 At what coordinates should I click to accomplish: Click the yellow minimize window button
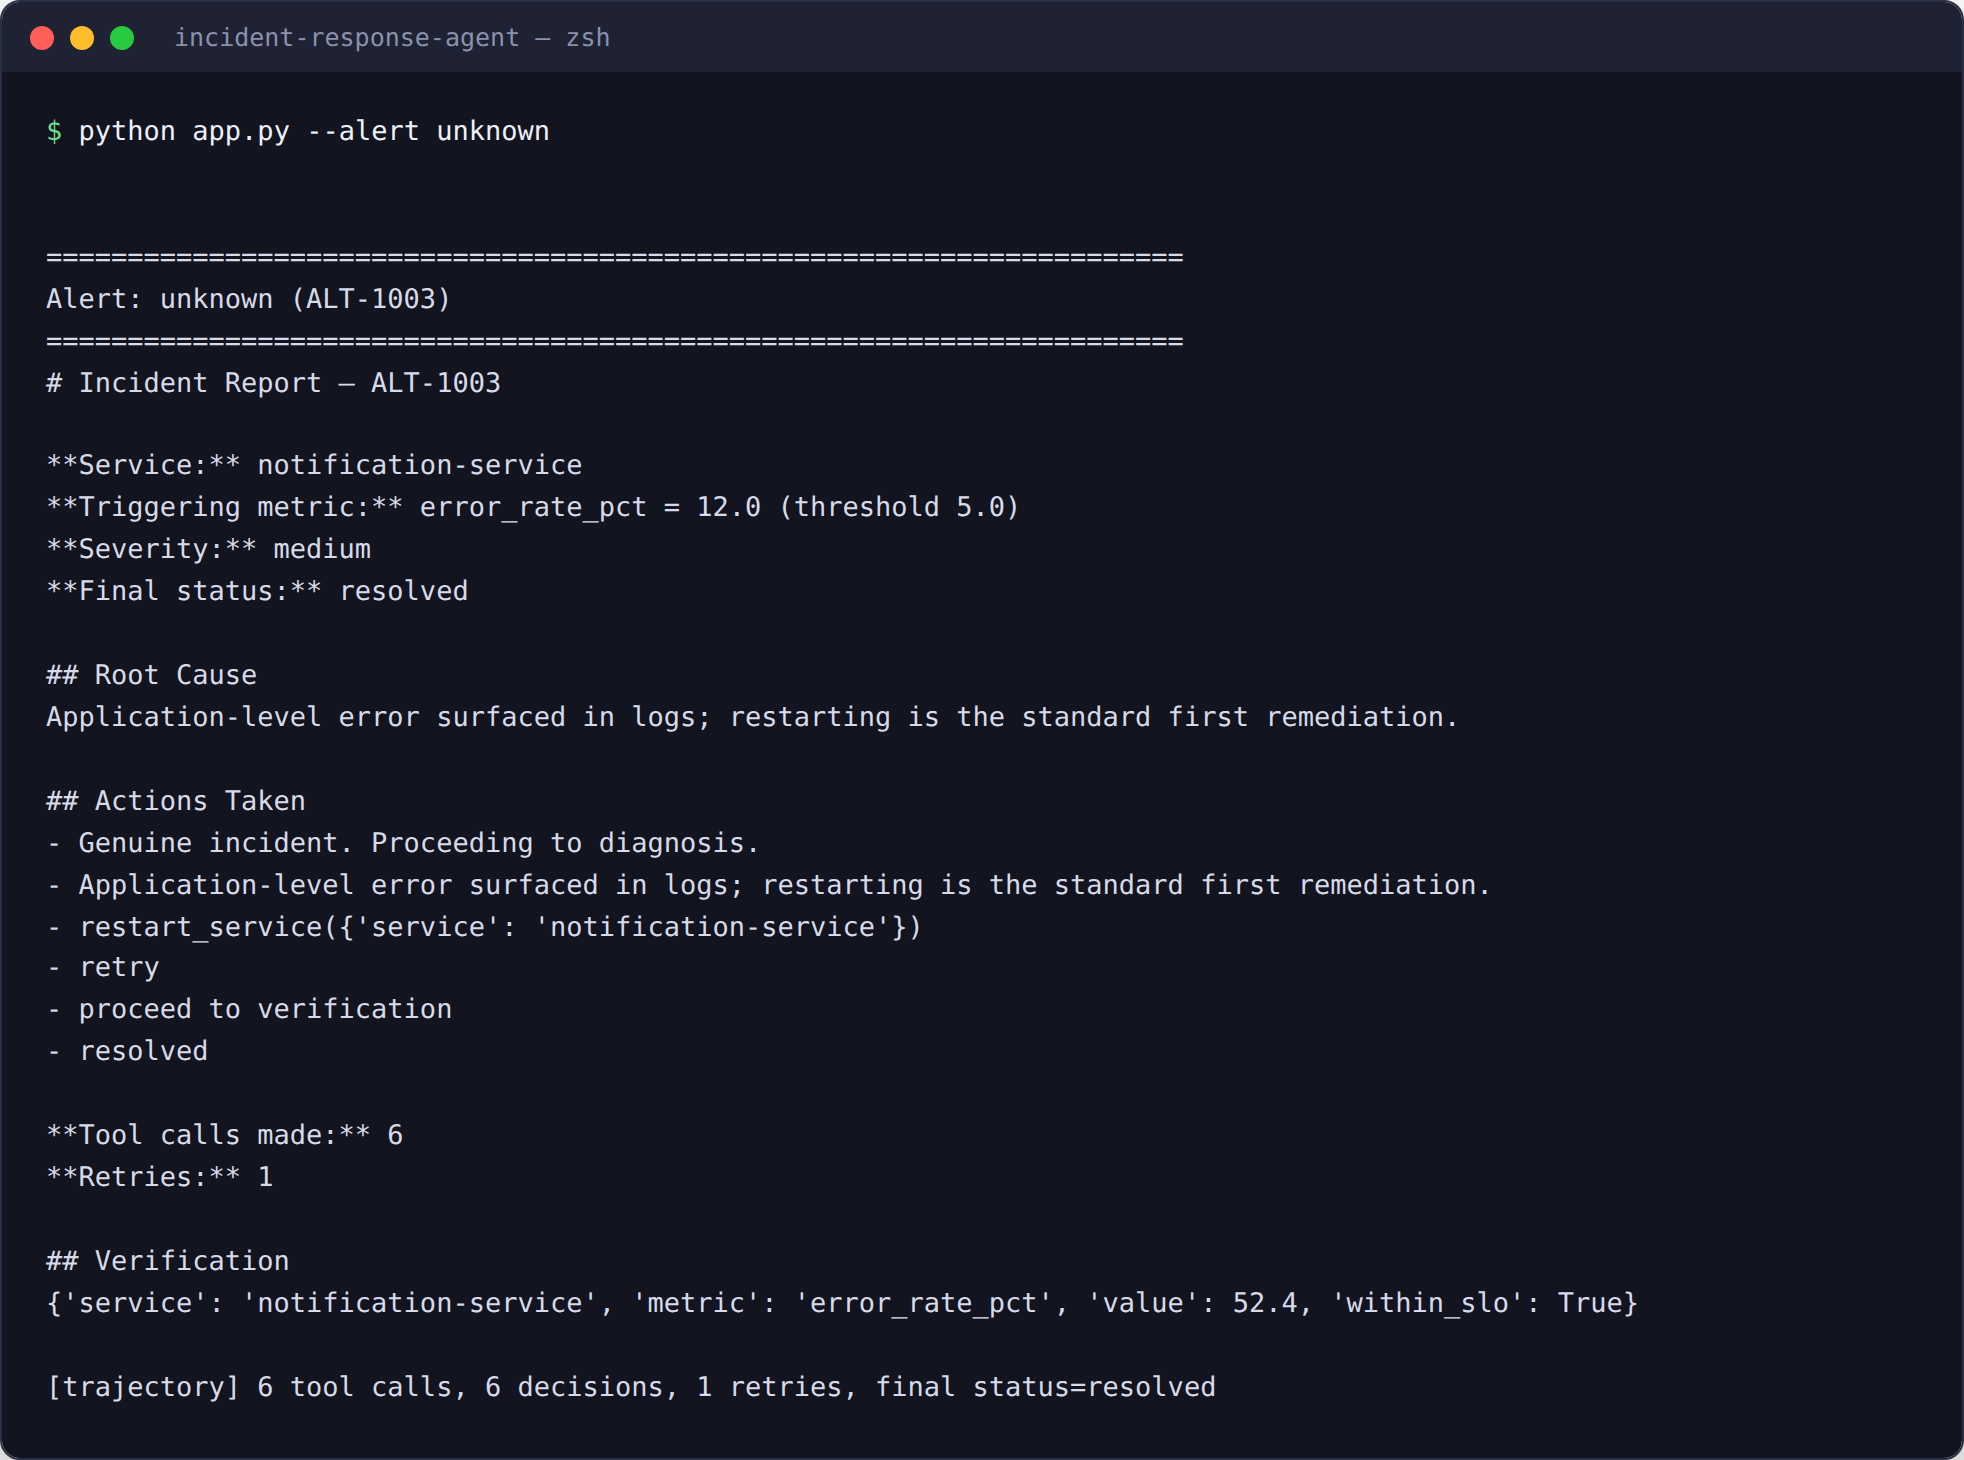click(82, 38)
